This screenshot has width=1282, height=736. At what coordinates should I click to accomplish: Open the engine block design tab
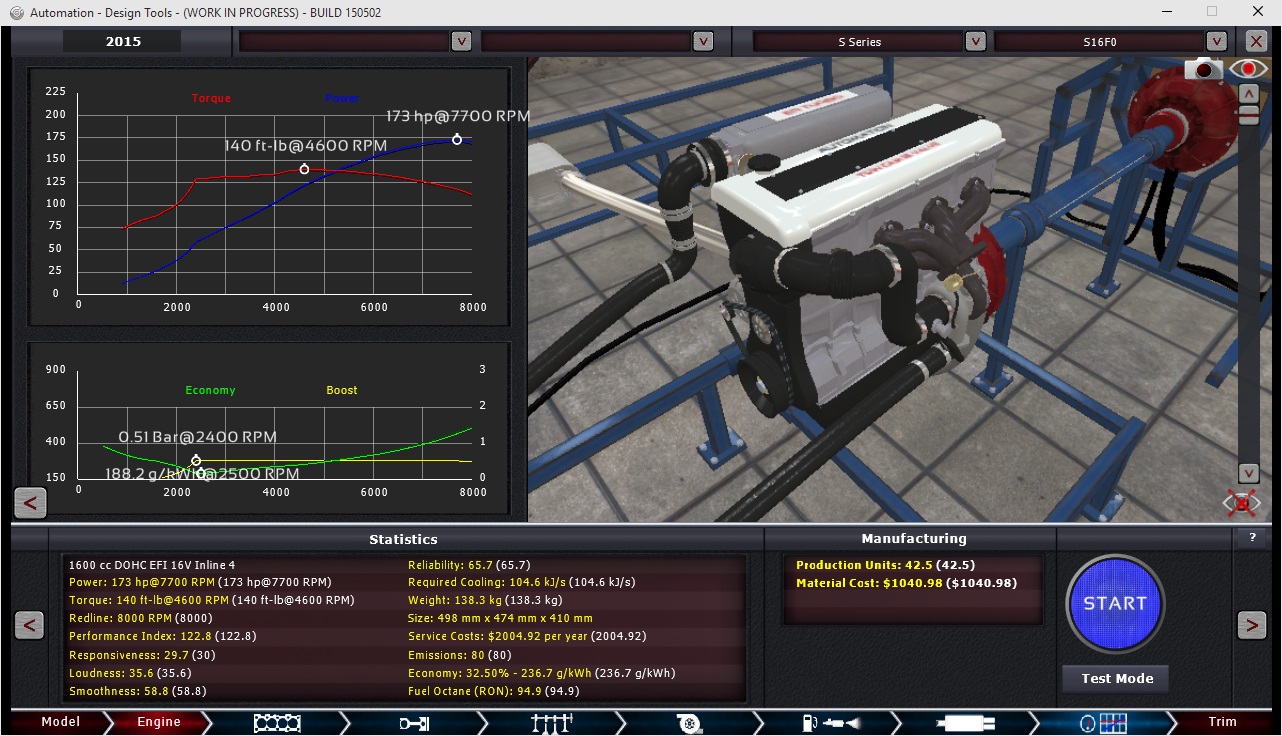coord(277,722)
